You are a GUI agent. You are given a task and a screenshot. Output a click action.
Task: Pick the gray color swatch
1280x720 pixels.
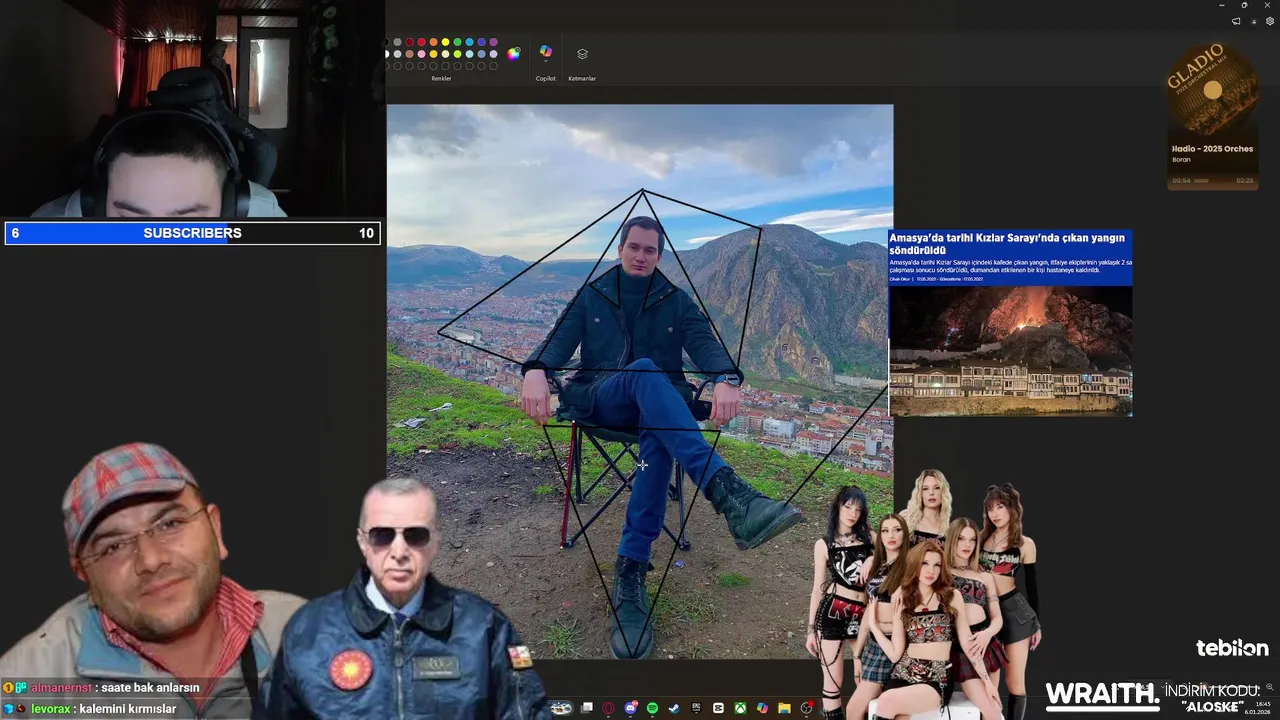click(x=397, y=42)
